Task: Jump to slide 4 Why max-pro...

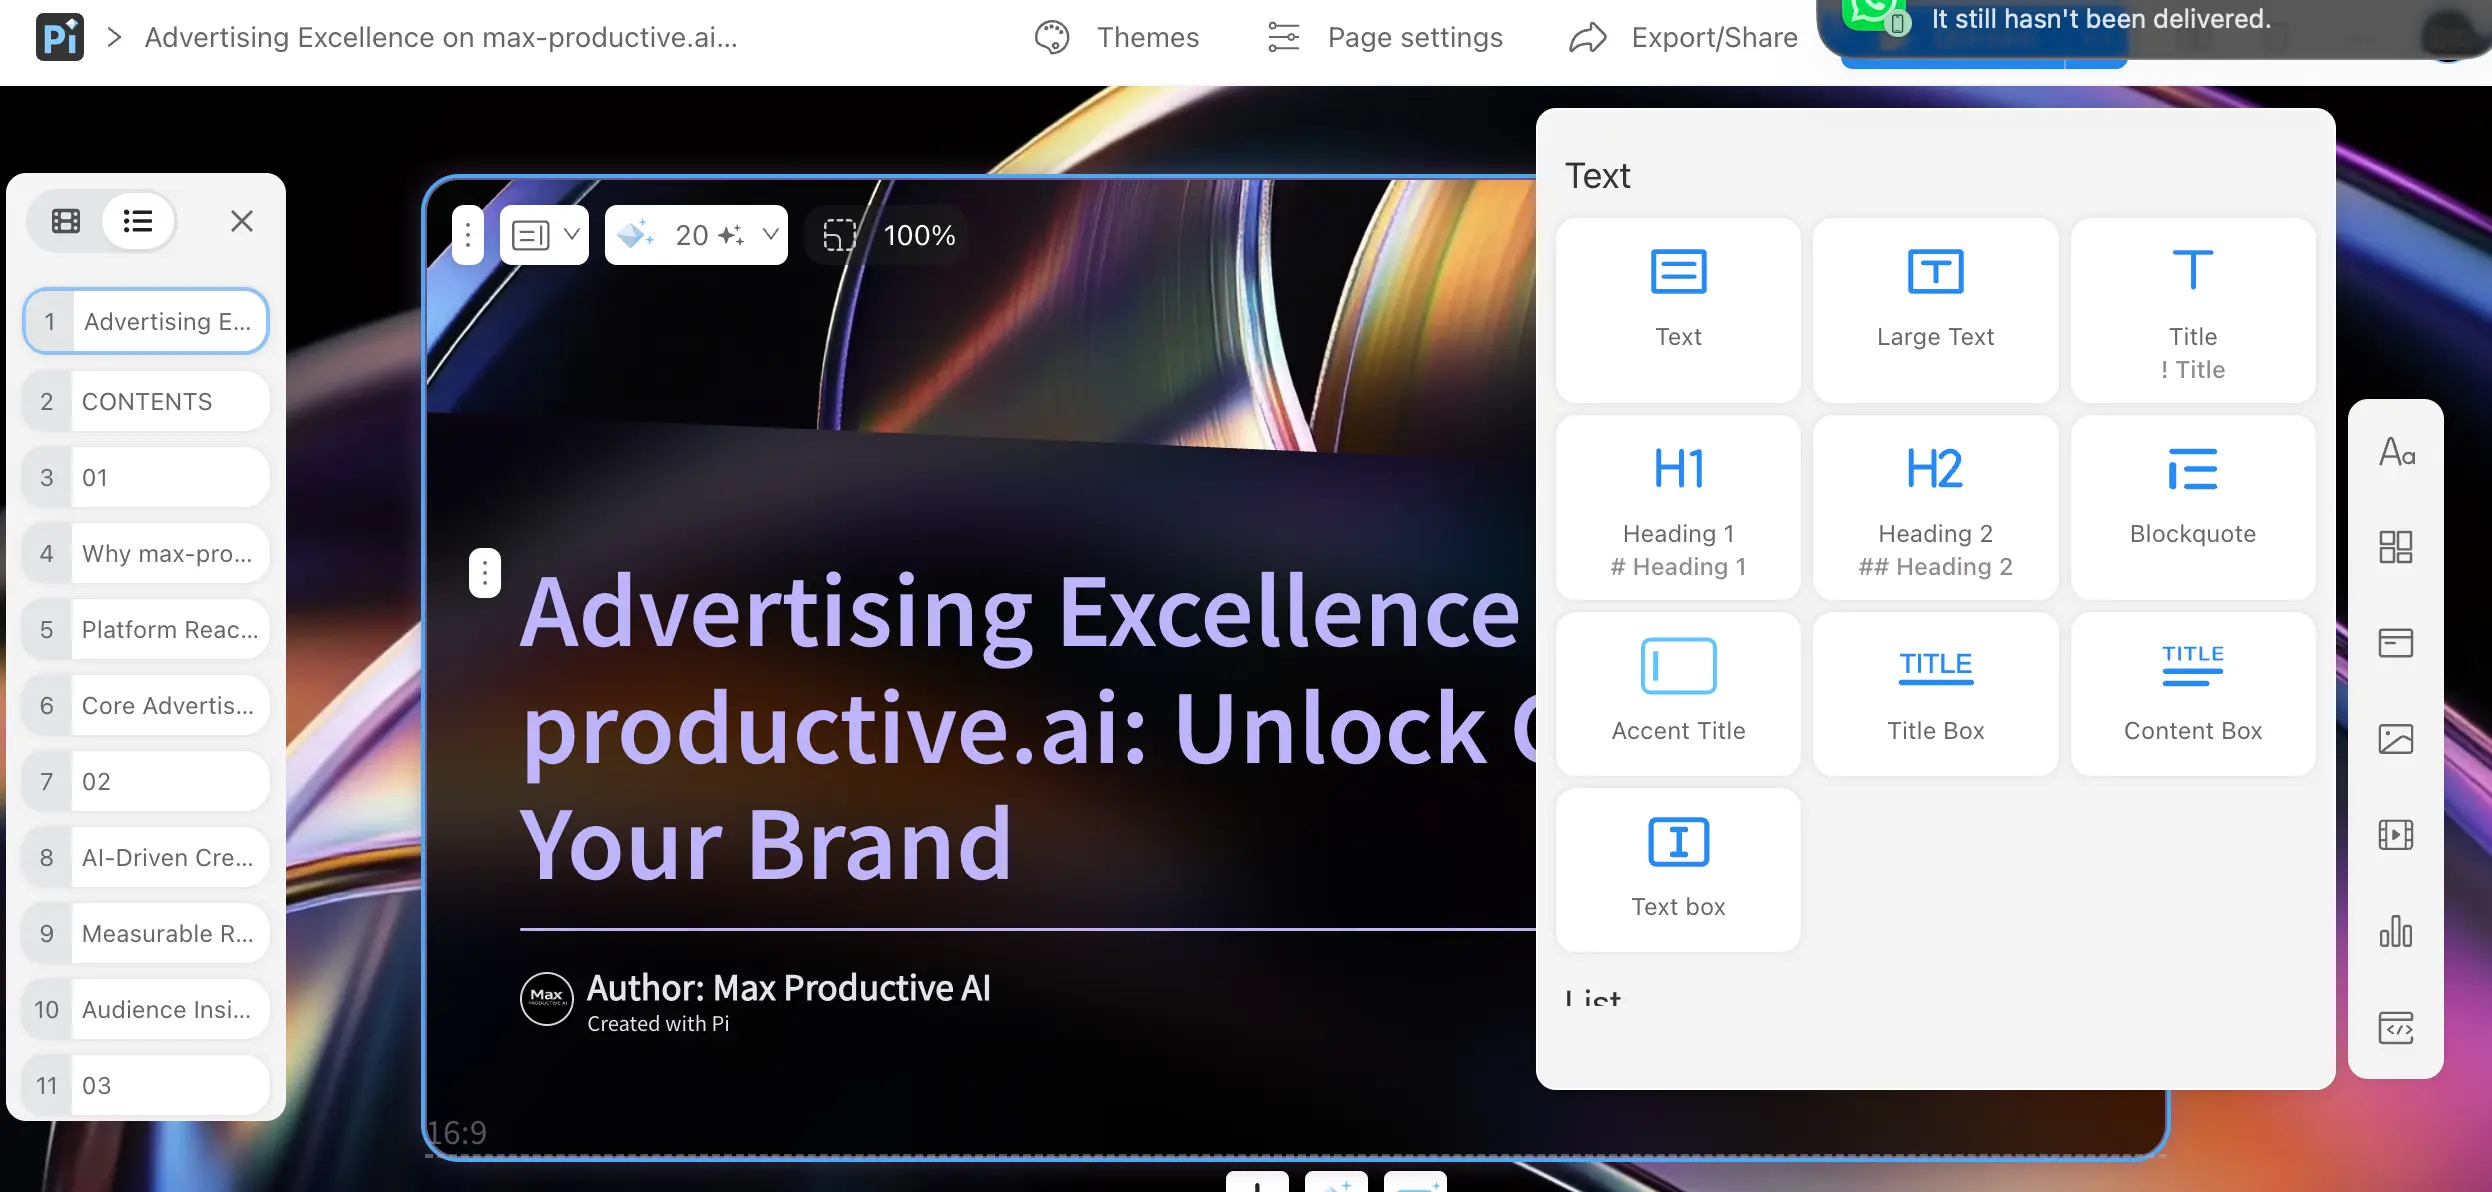Action: tap(146, 553)
